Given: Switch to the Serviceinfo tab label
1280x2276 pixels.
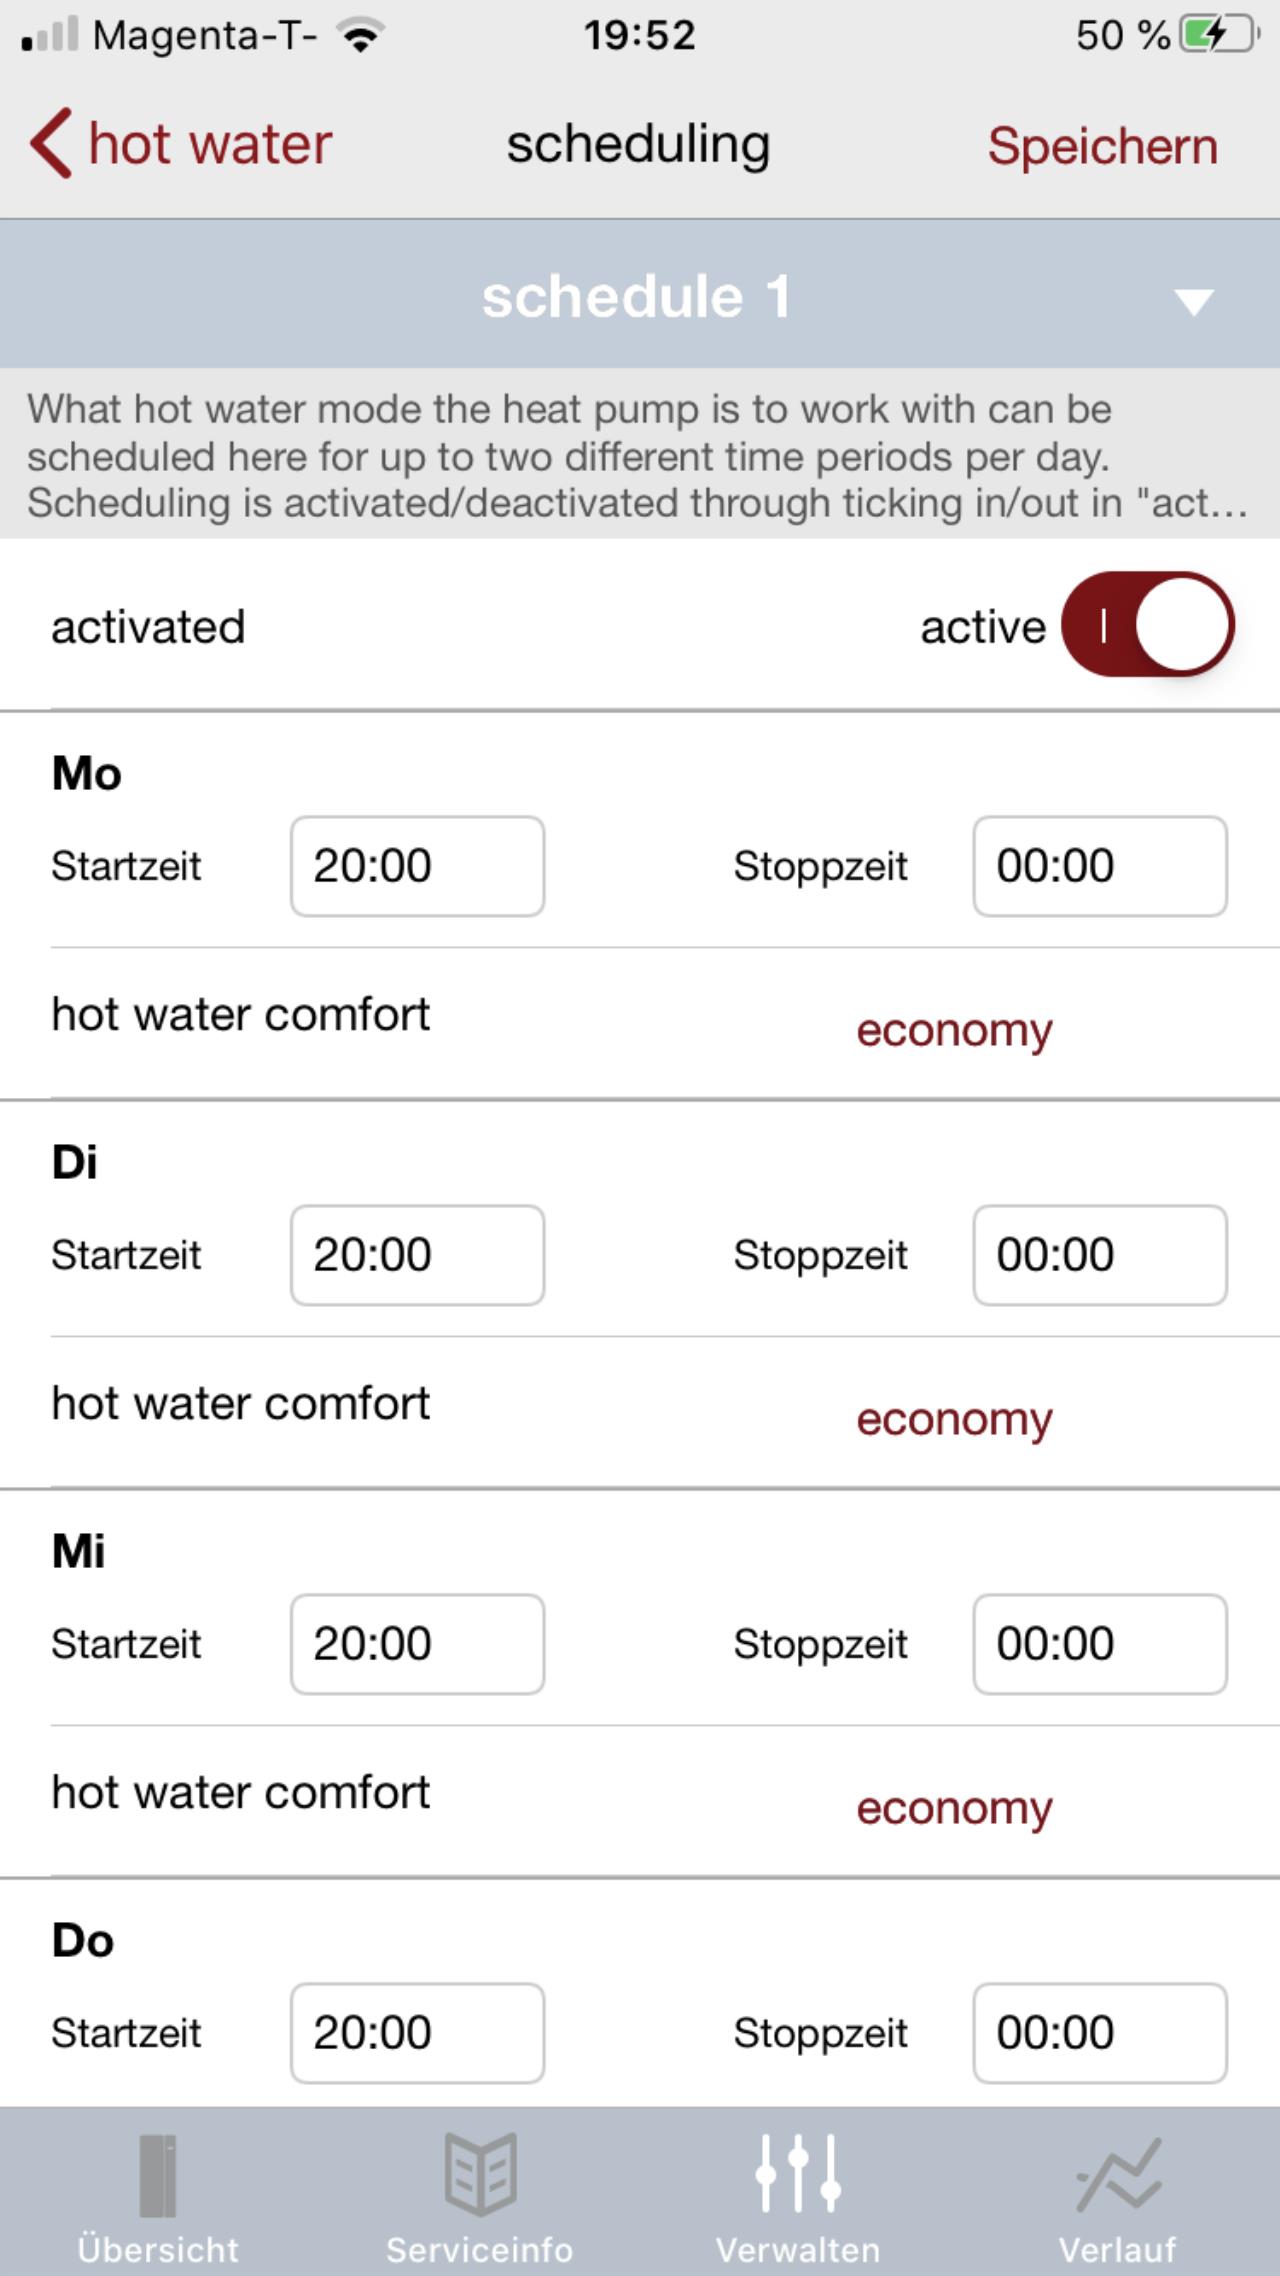Looking at the screenshot, I should [x=480, y=2250].
